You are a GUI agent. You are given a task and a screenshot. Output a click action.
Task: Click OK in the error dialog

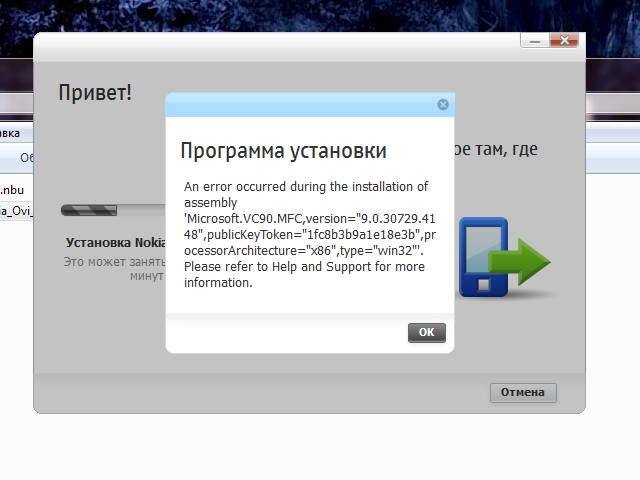click(x=426, y=333)
